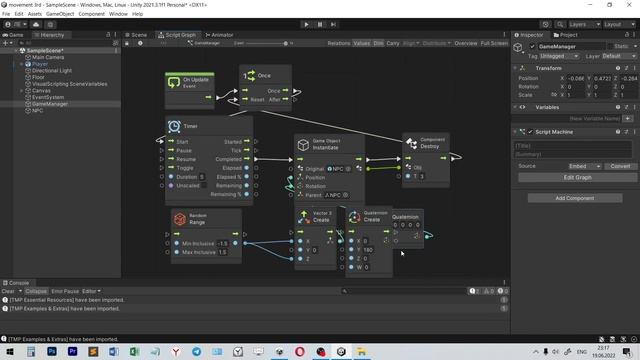Toggle the Relations button in graph toolbar

(x=339, y=43)
